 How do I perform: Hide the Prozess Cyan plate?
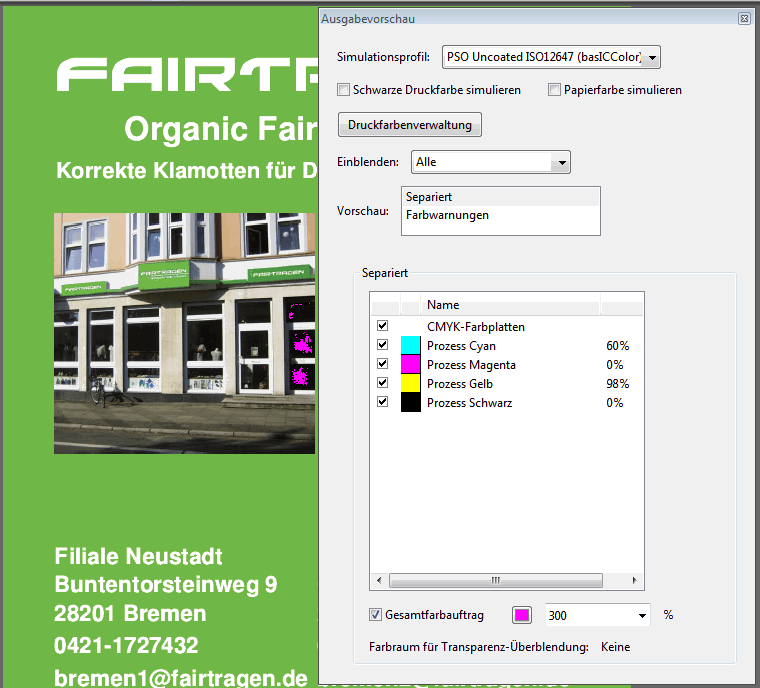click(x=382, y=346)
